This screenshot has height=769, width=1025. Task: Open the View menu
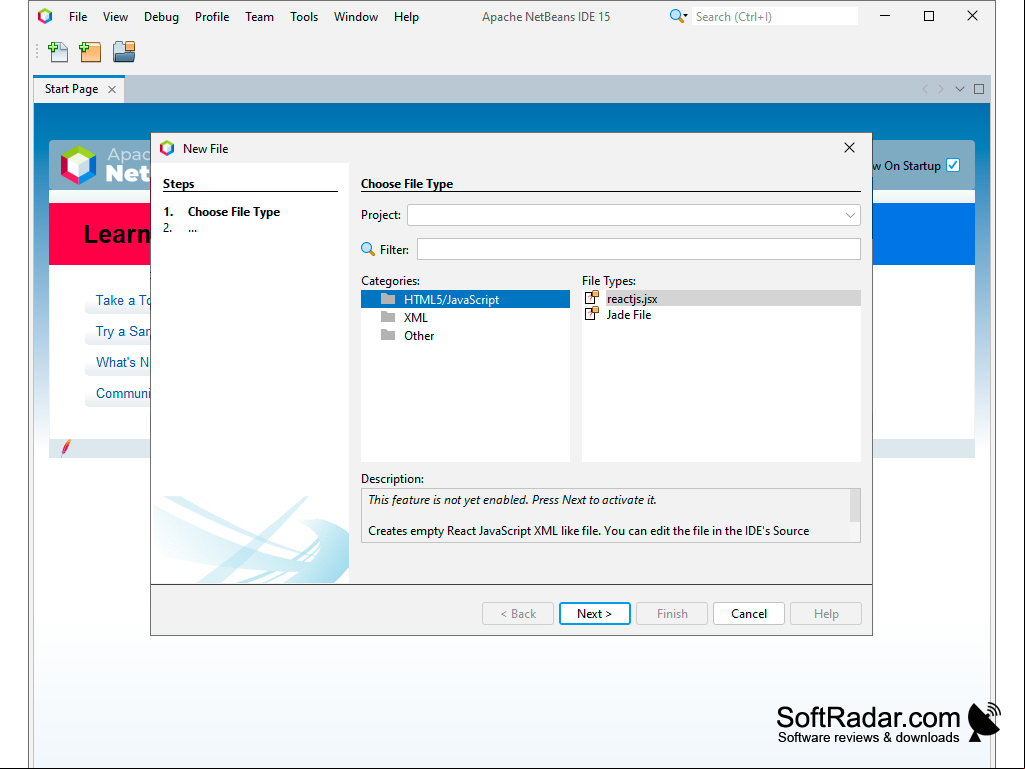coord(115,17)
